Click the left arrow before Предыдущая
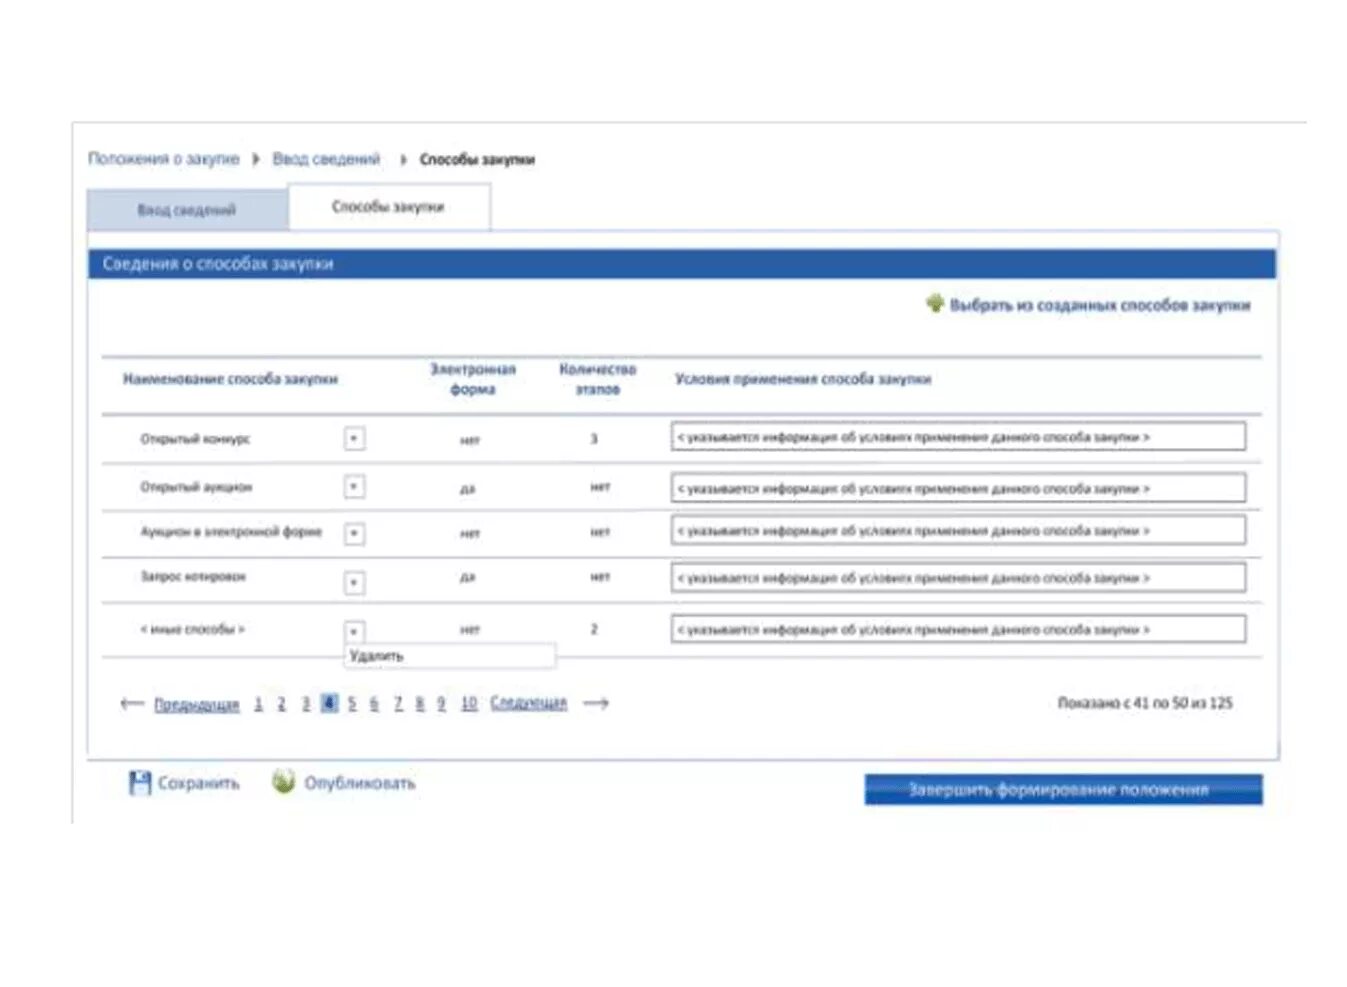The height and width of the screenshot is (987, 1347). (132, 703)
